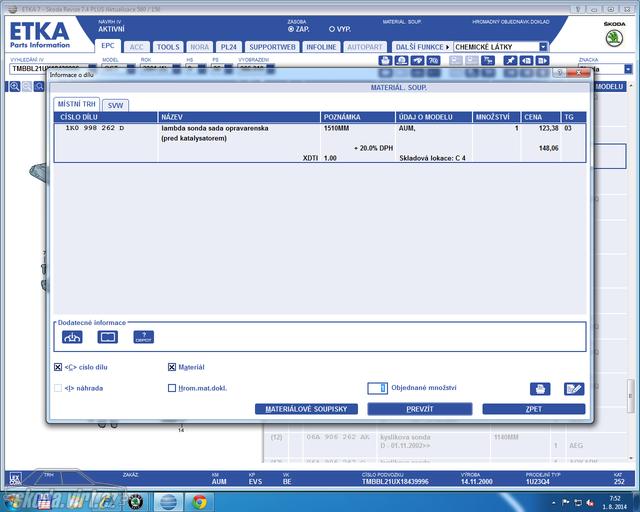Click the MATERIÁLOVÉ SOUPISKY button
Viewport: 640px width, 512px height.
pos(307,409)
